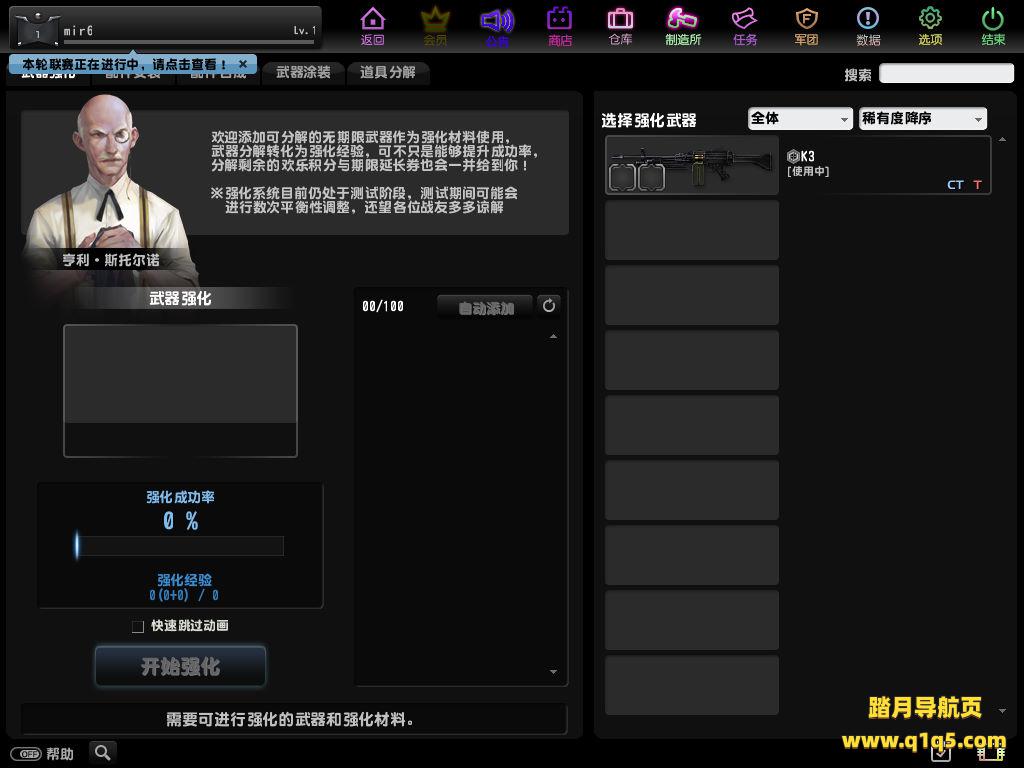
Task: Open the 会员 crown icon
Action: pyautogui.click(x=435, y=25)
